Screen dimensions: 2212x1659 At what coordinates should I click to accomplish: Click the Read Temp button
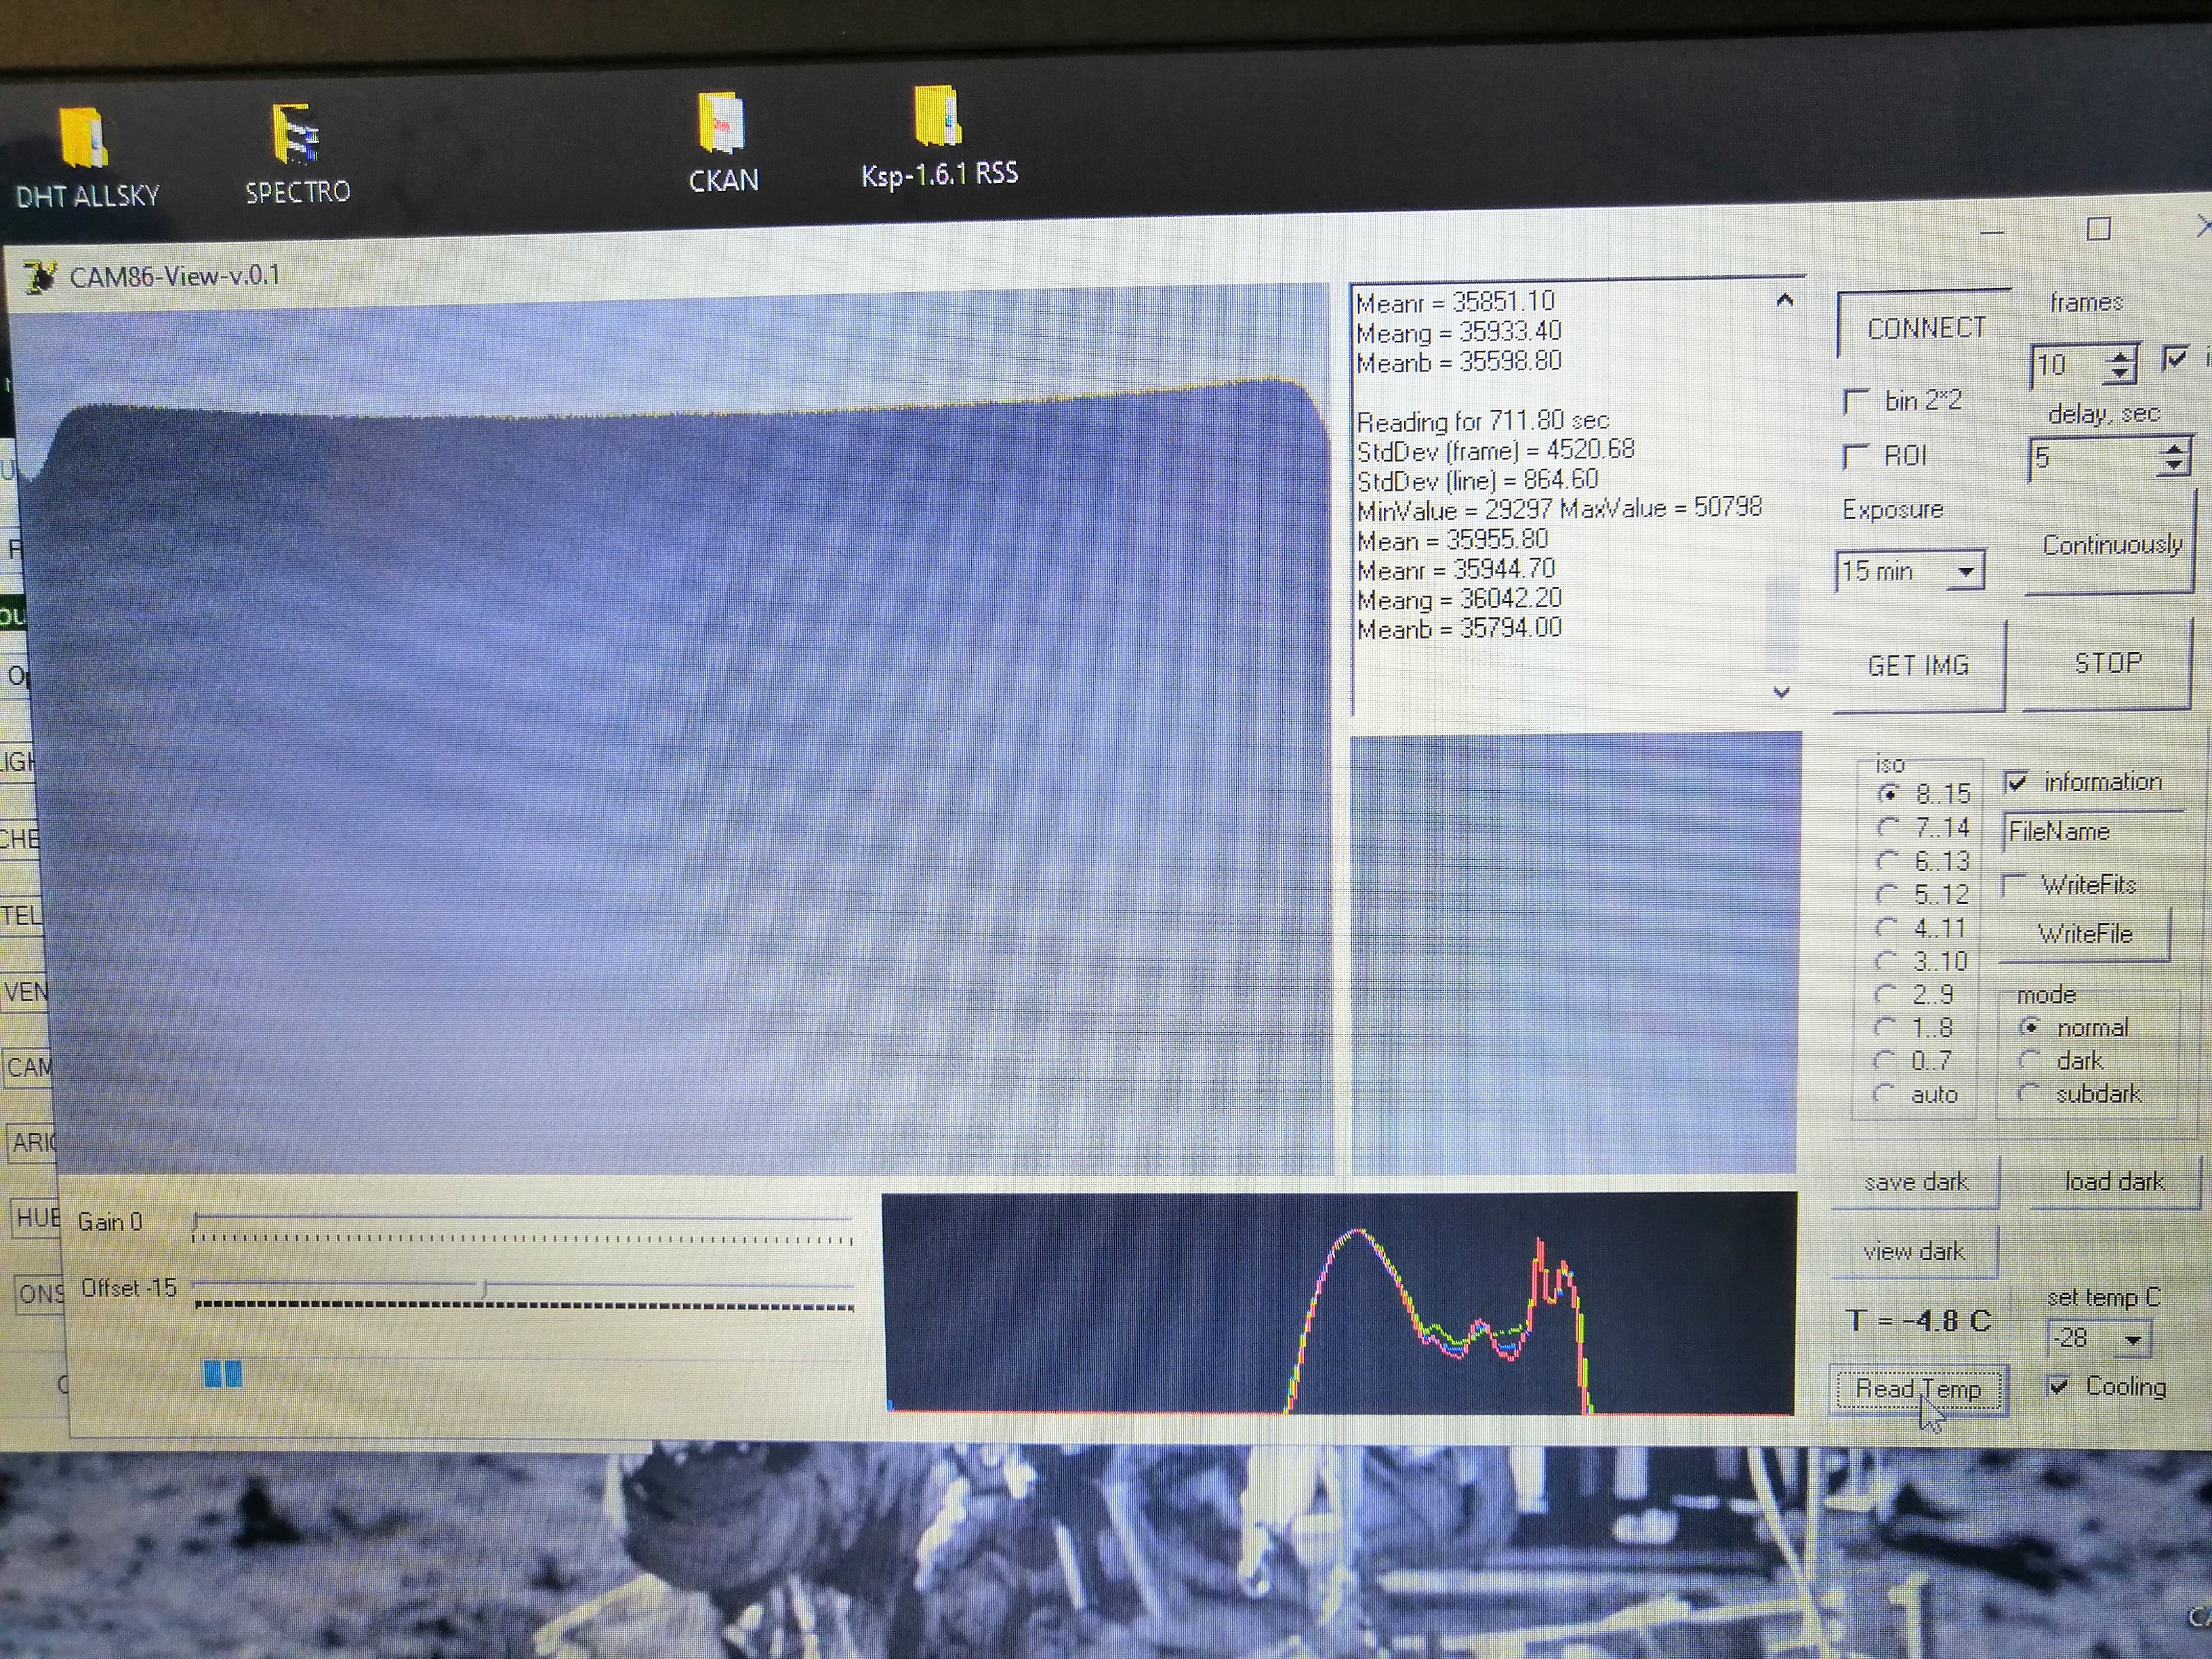pos(1917,1389)
